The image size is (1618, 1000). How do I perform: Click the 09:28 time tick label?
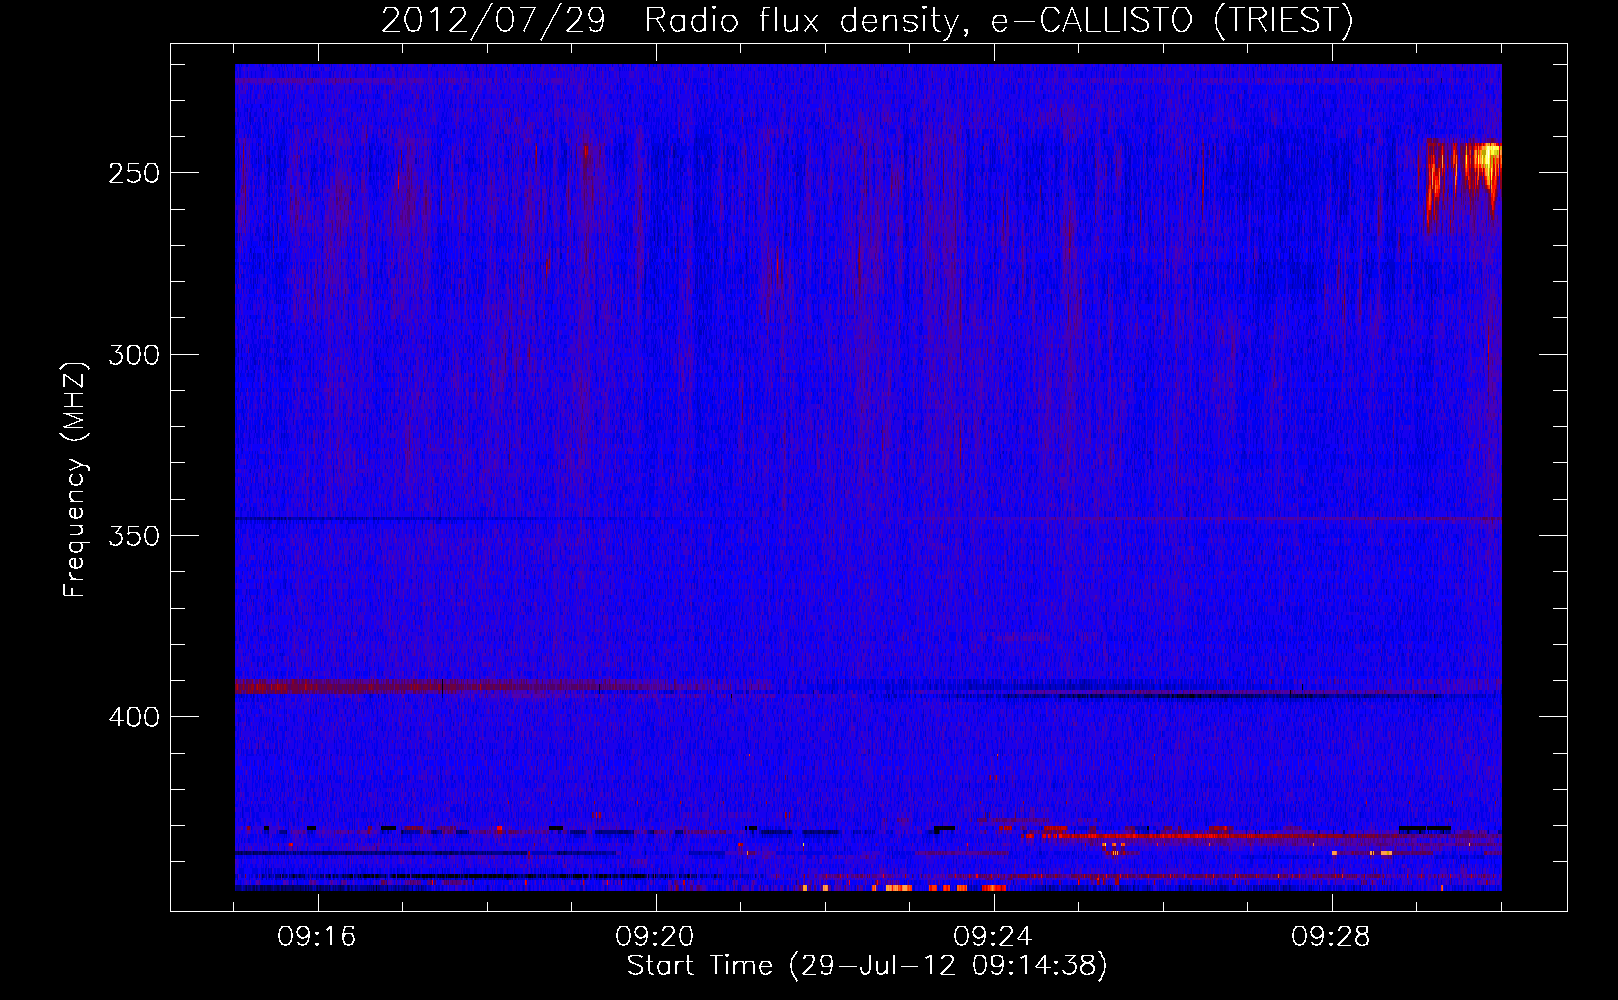(1331, 937)
